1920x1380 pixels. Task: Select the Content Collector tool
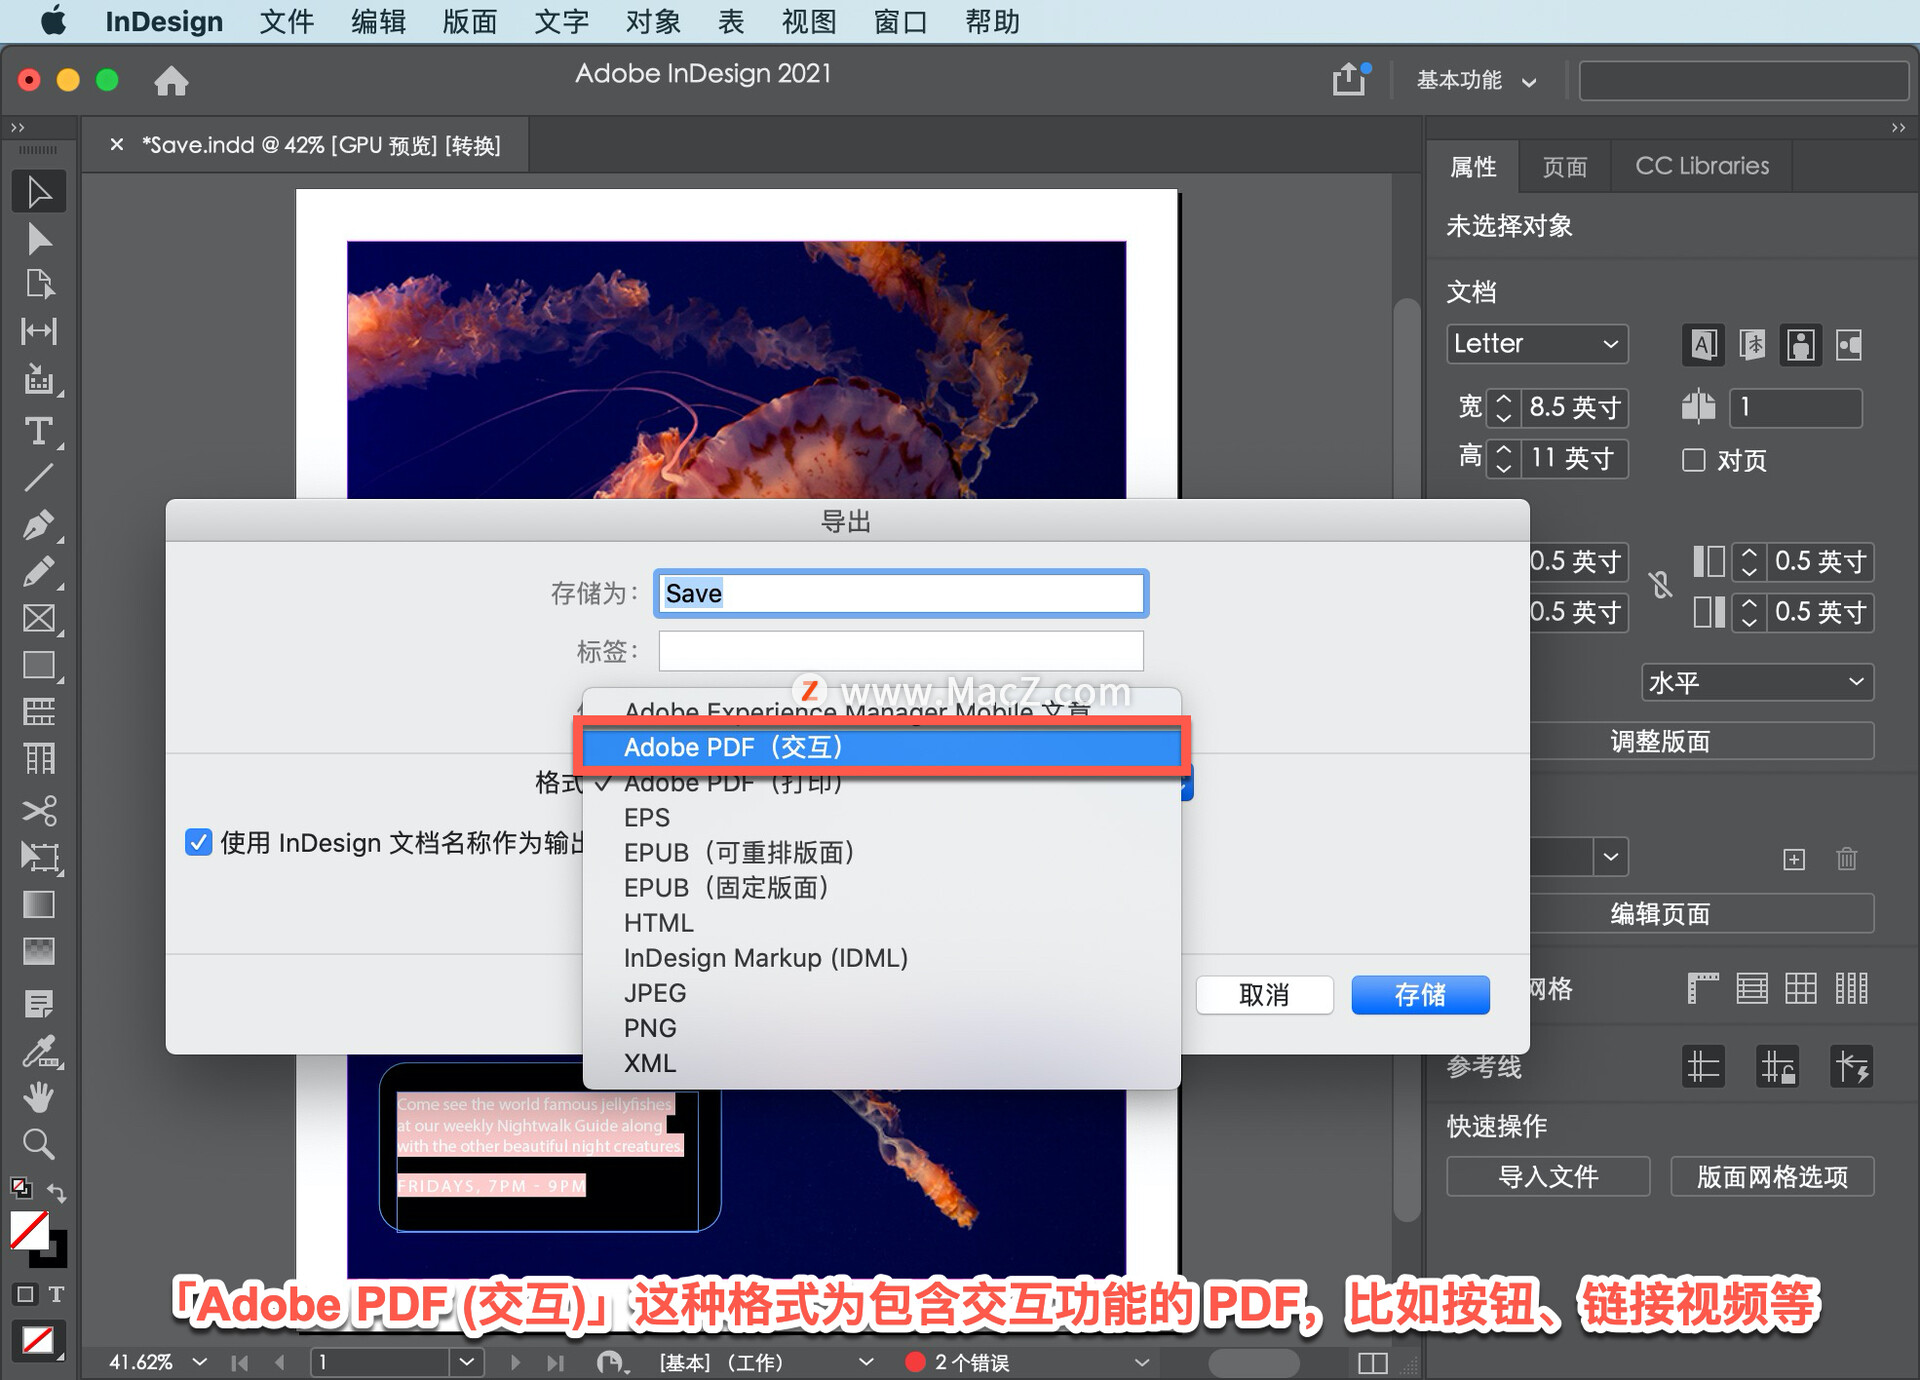point(39,380)
